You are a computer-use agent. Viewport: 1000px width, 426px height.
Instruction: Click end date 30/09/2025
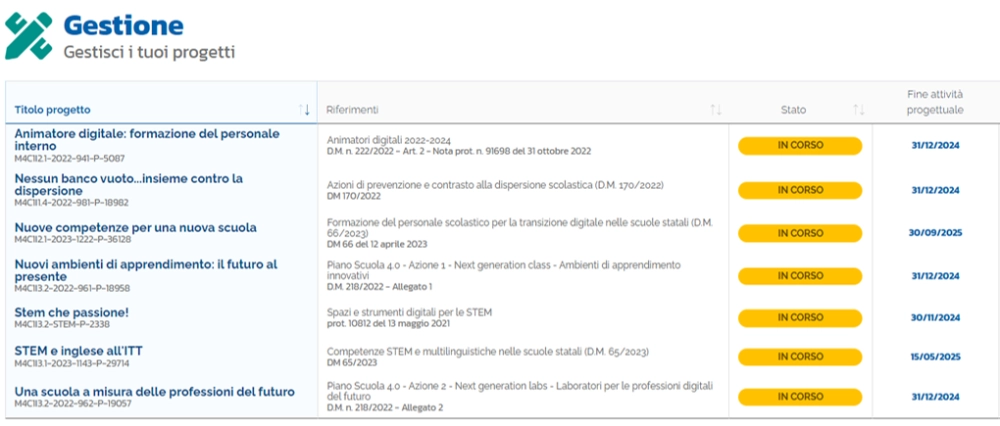[x=935, y=232]
